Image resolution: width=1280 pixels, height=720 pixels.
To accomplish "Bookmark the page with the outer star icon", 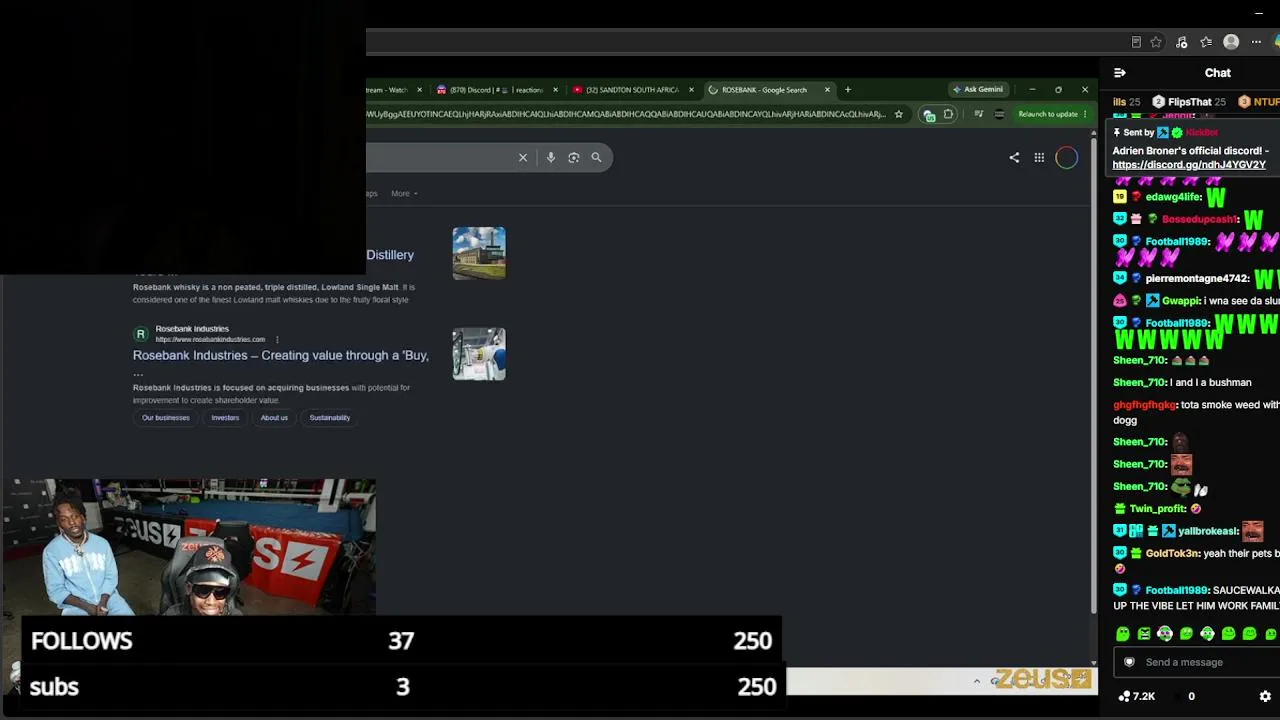I will (1156, 42).
